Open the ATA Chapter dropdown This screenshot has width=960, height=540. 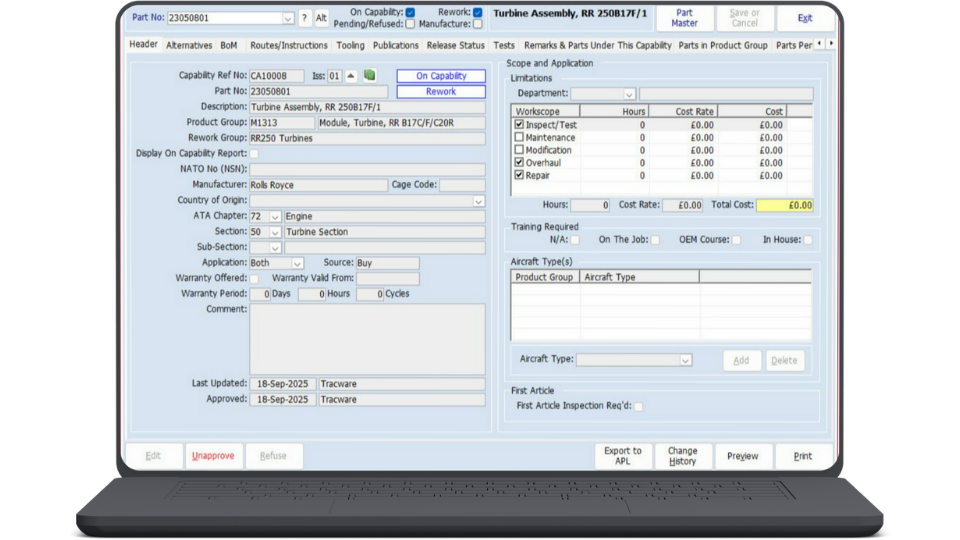click(x=275, y=216)
